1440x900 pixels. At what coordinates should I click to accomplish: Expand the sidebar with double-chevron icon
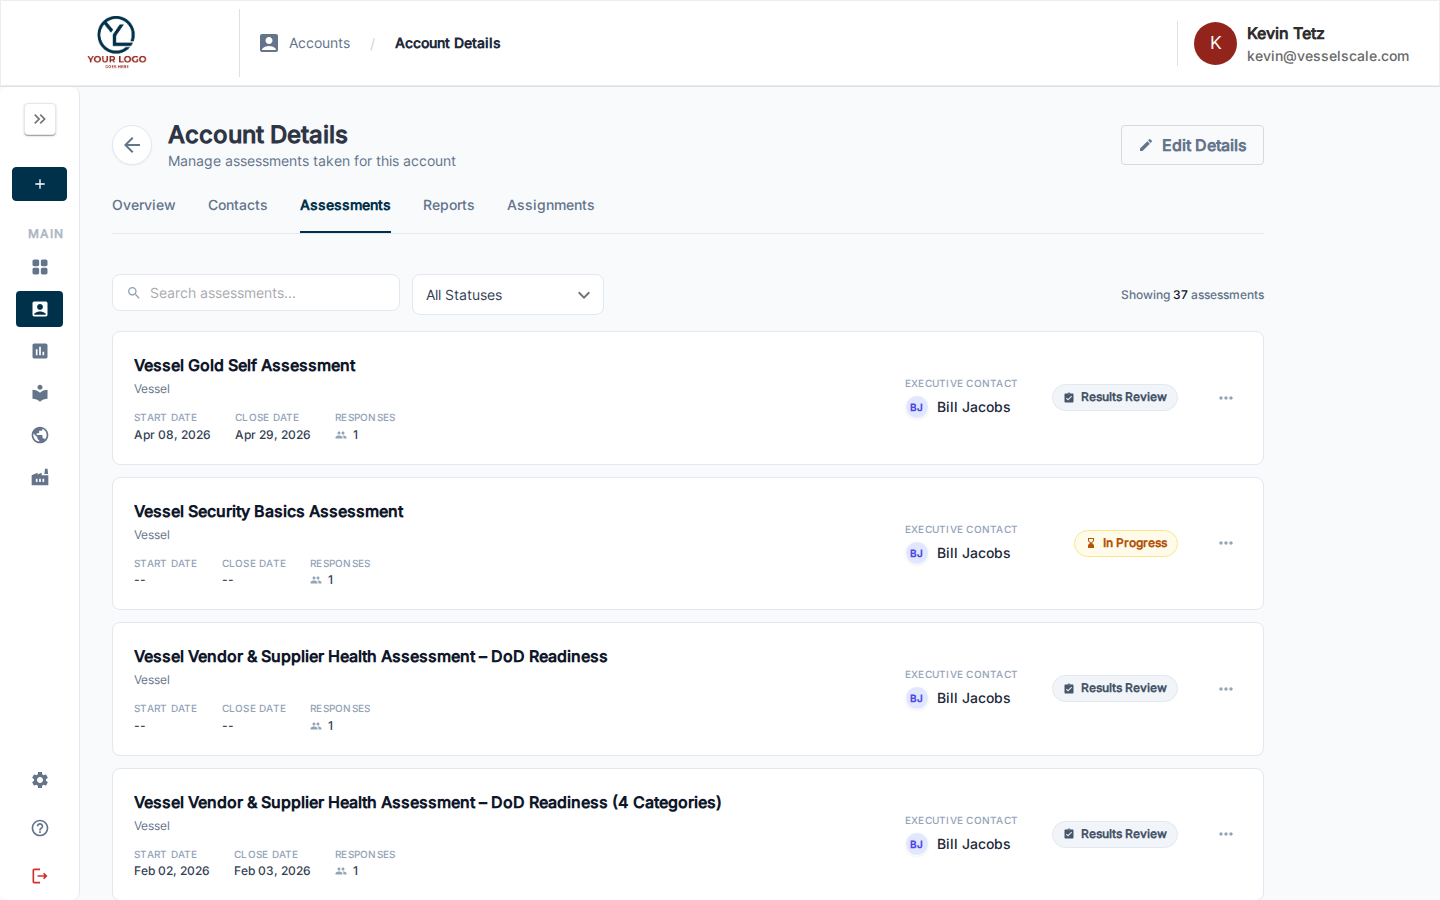tap(40, 119)
